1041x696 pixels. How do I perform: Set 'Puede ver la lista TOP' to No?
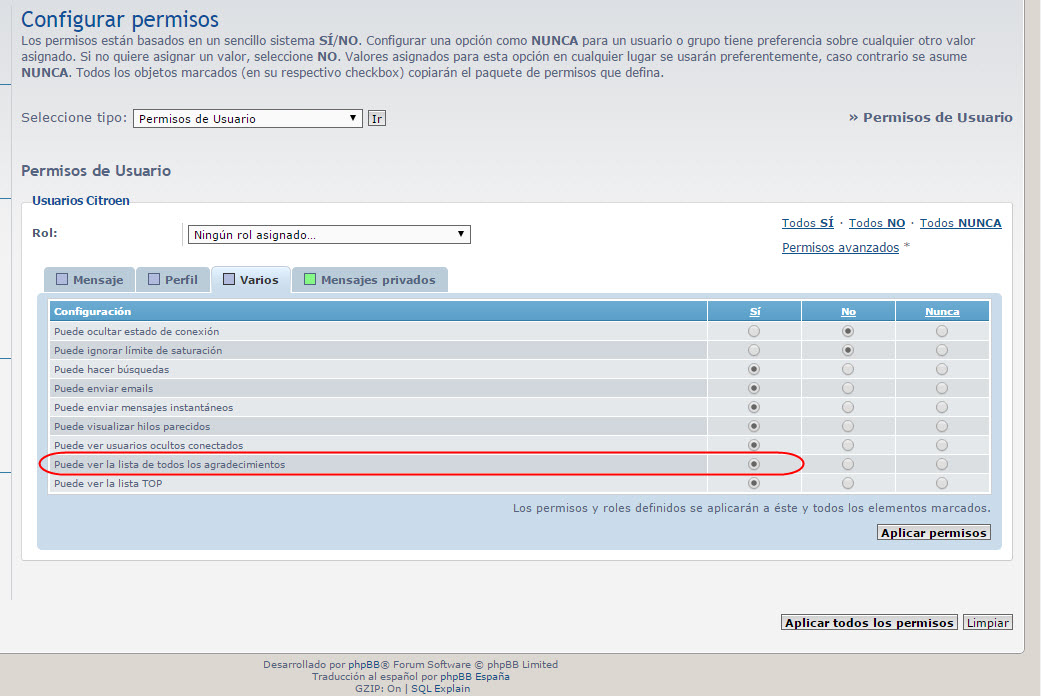point(848,483)
